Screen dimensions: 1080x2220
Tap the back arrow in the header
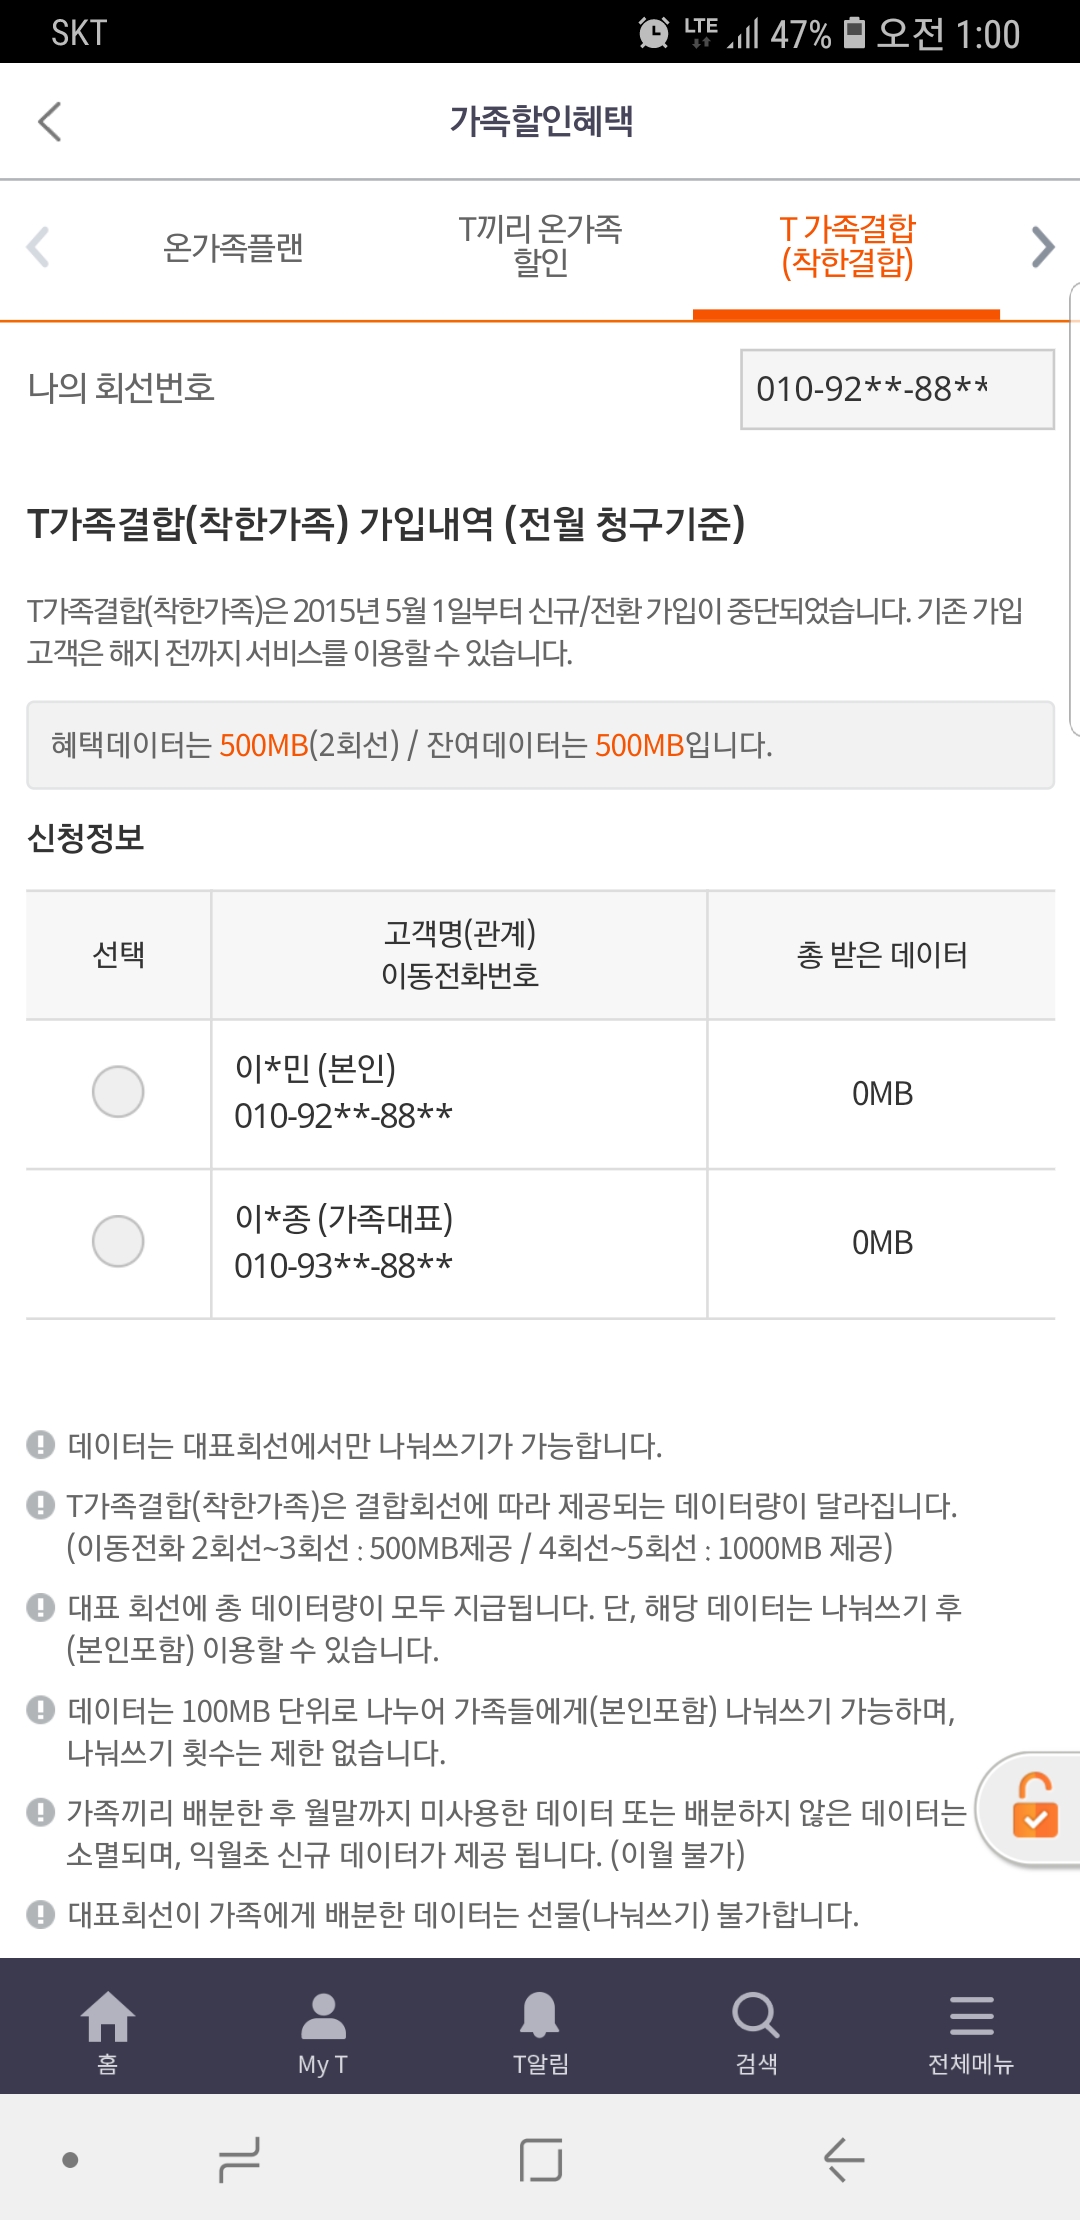tap(50, 122)
